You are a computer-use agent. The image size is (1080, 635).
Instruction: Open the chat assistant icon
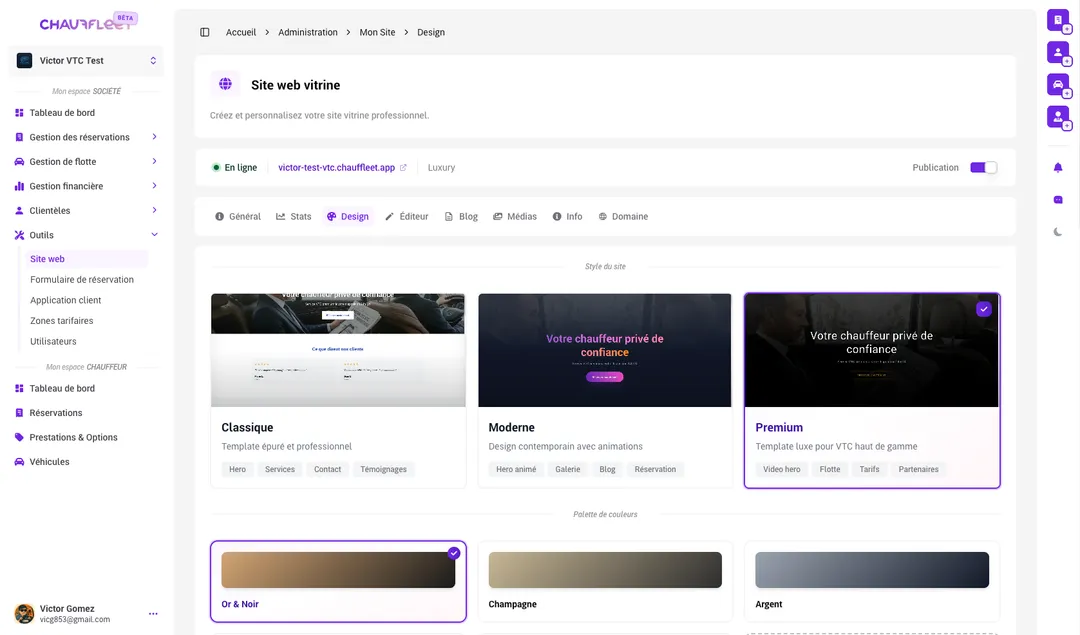pyautogui.click(x=1058, y=200)
